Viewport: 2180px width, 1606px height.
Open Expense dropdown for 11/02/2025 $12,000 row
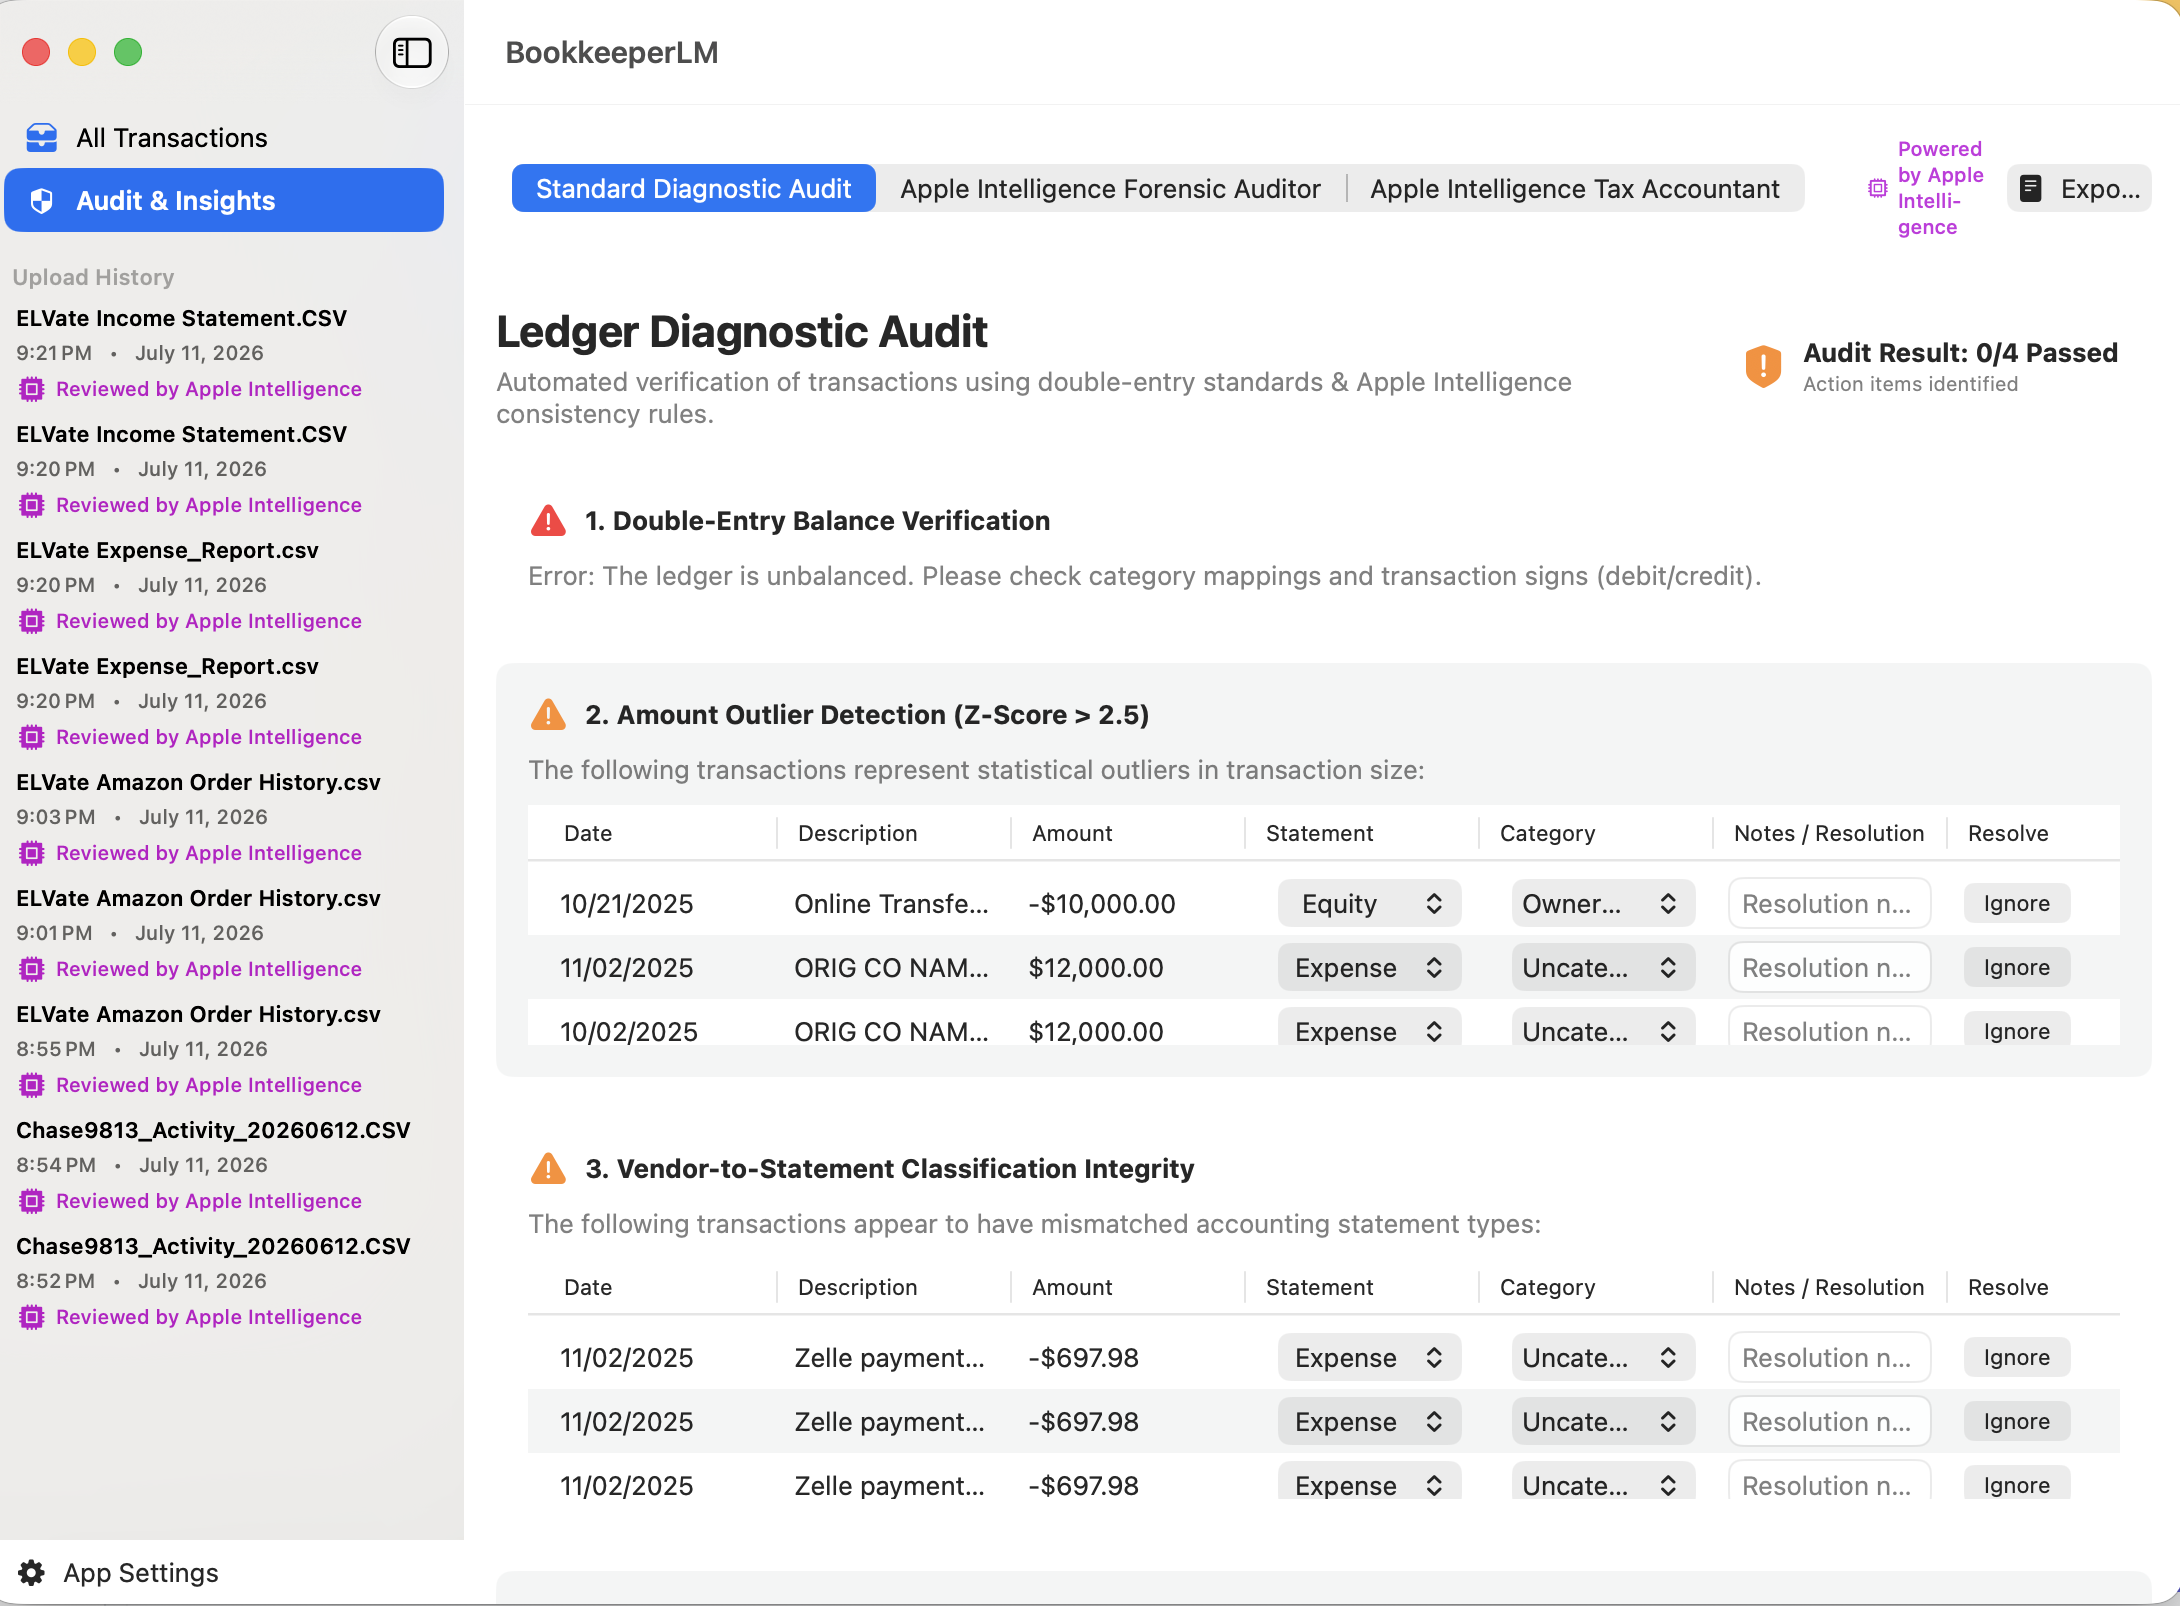[x=1369, y=967]
